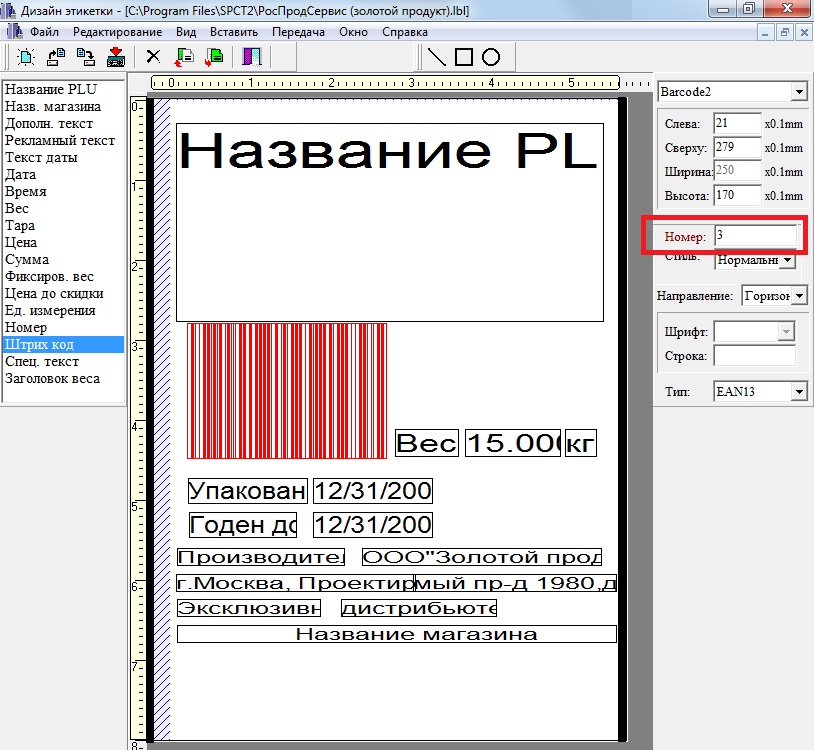Click the green document icon with red arrow
814x750 pixels.
click(213, 56)
